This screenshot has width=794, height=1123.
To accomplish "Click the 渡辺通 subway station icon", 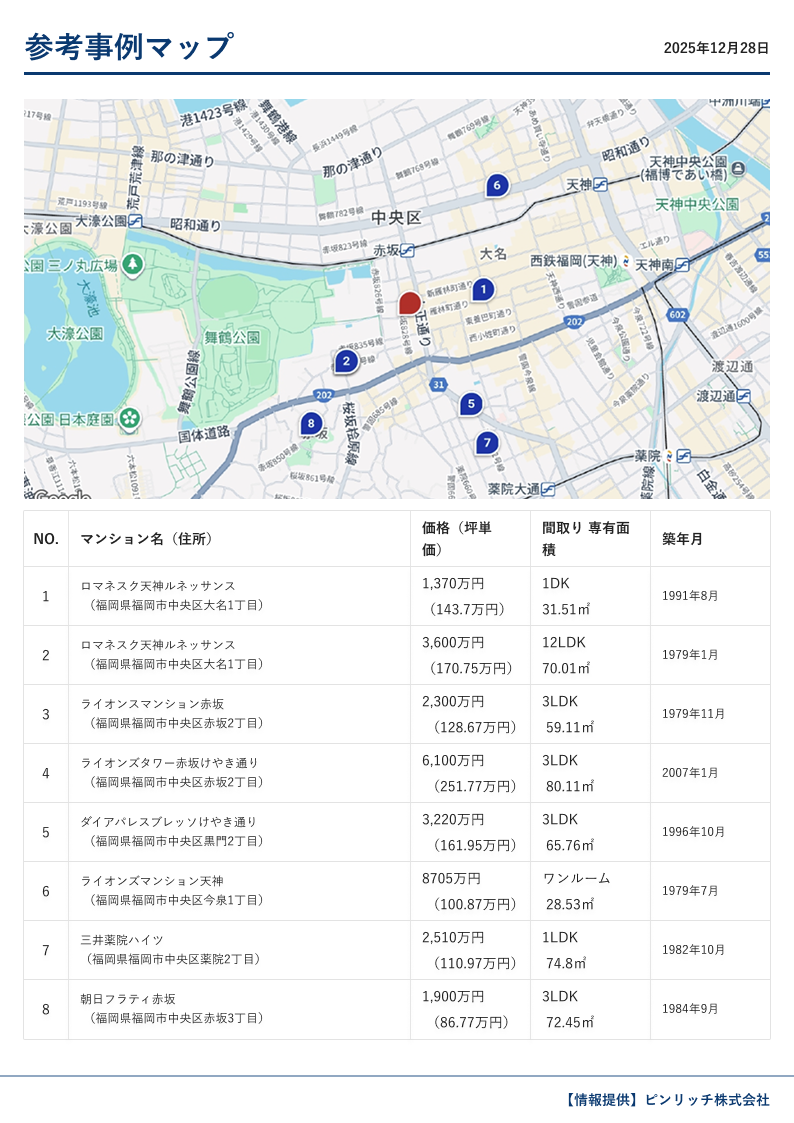I will click(x=743, y=395).
